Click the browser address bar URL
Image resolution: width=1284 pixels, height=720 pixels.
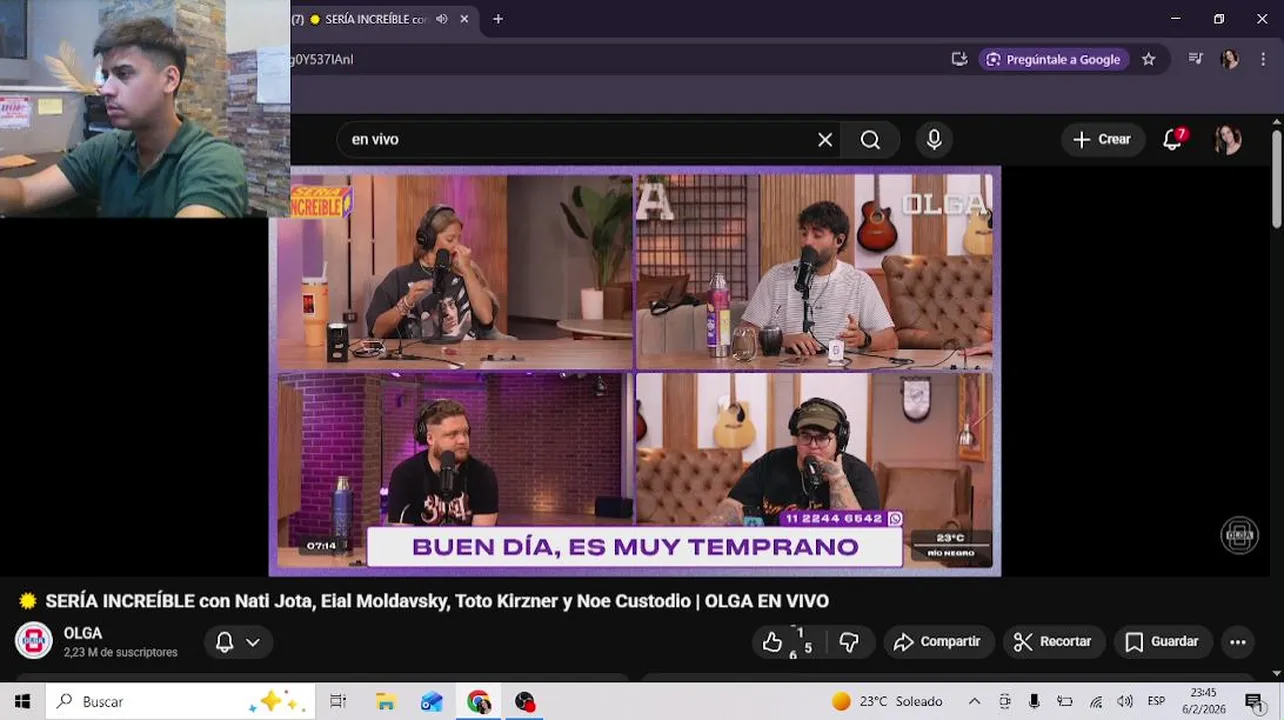pyautogui.click(x=322, y=59)
